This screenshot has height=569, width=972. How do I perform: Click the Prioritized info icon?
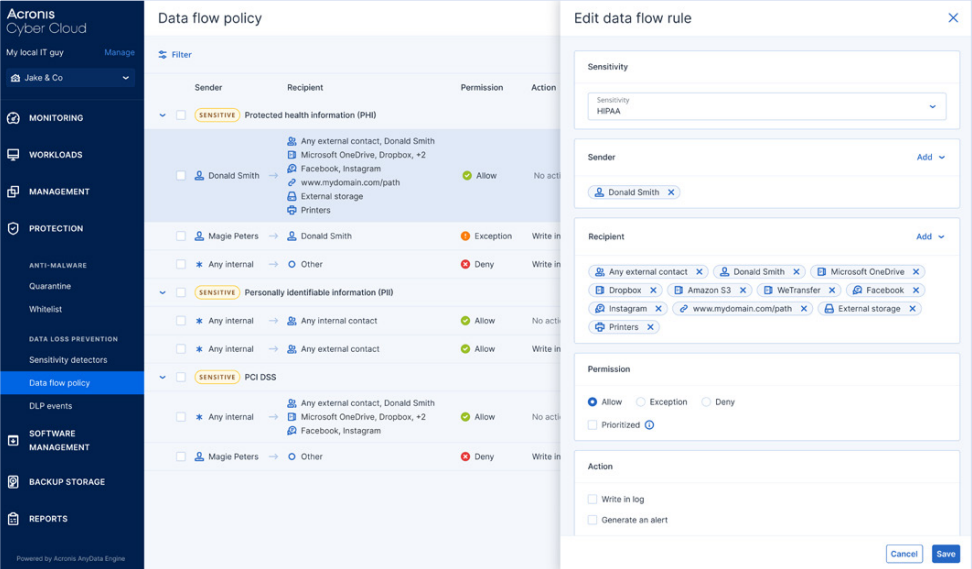click(649, 425)
